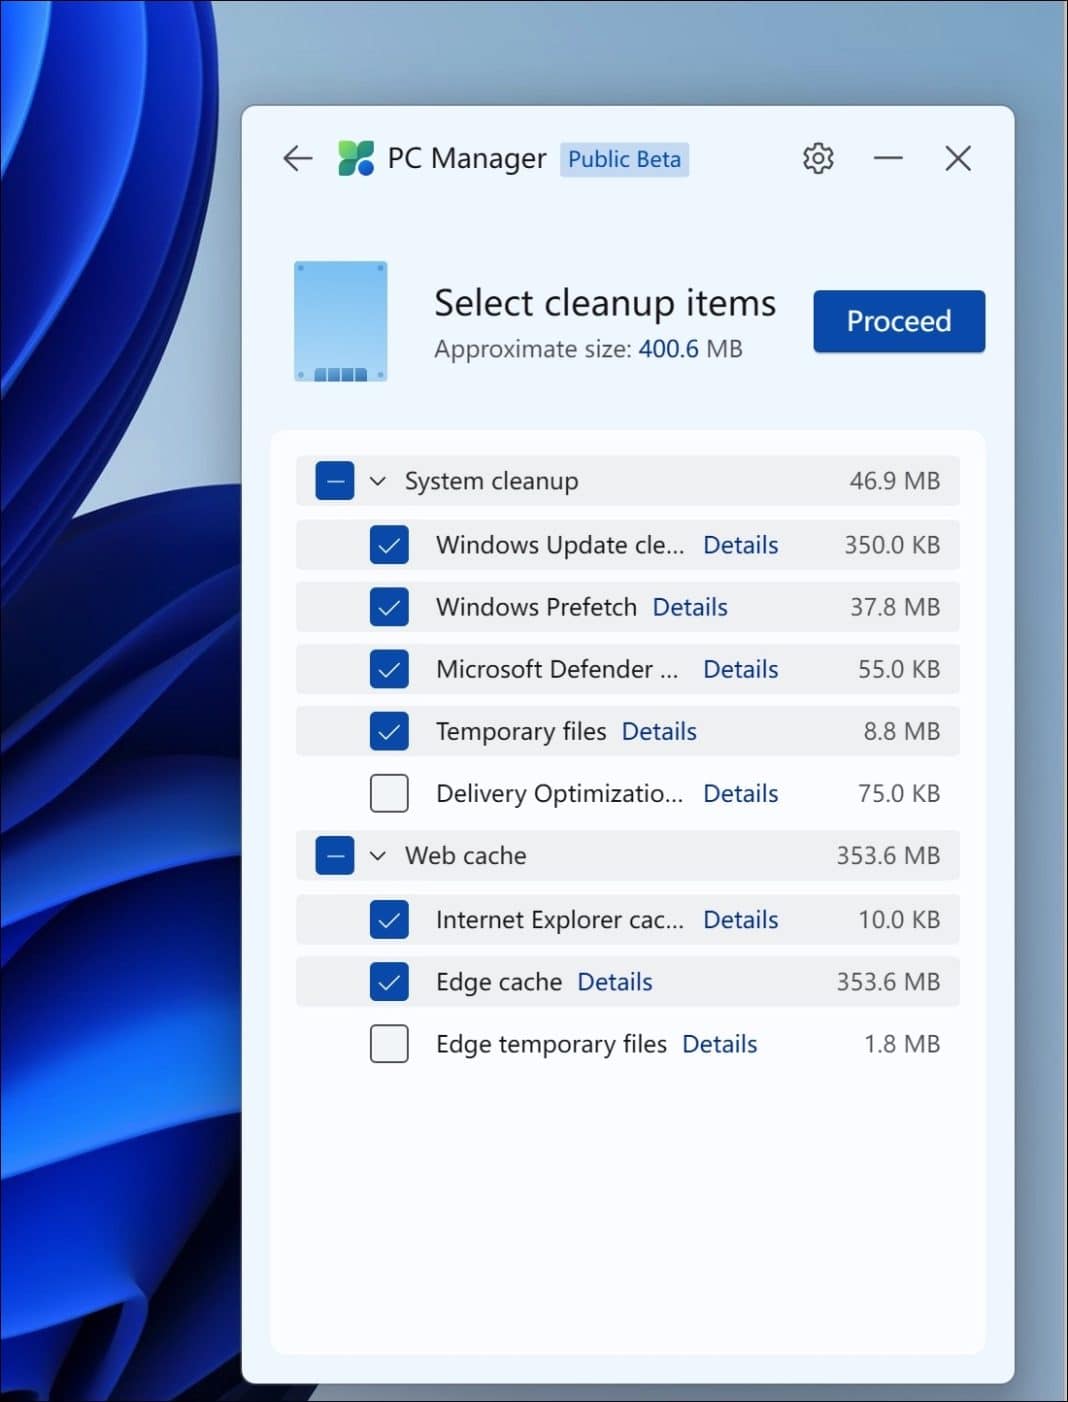The height and width of the screenshot is (1402, 1068).
Task: Collapse the Web cache section
Action: (x=378, y=856)
